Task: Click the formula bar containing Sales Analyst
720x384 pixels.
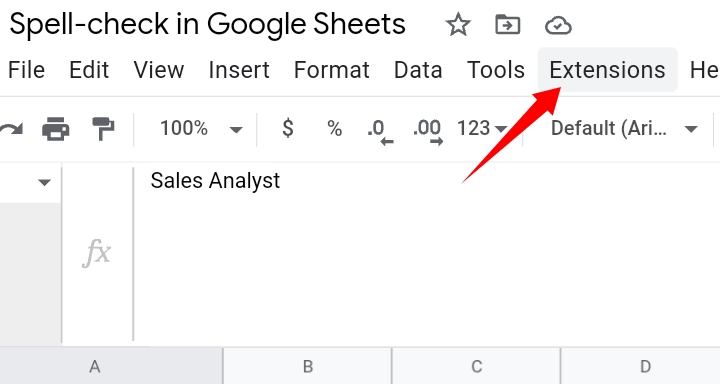Action: tap(427, 253)
